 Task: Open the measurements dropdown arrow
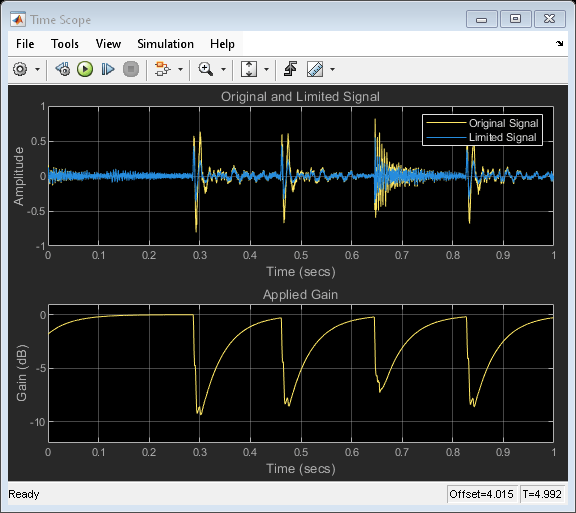332,69
